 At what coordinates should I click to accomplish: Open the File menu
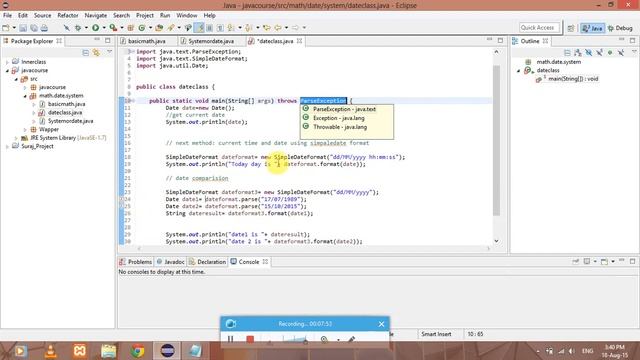coord(7,16)
